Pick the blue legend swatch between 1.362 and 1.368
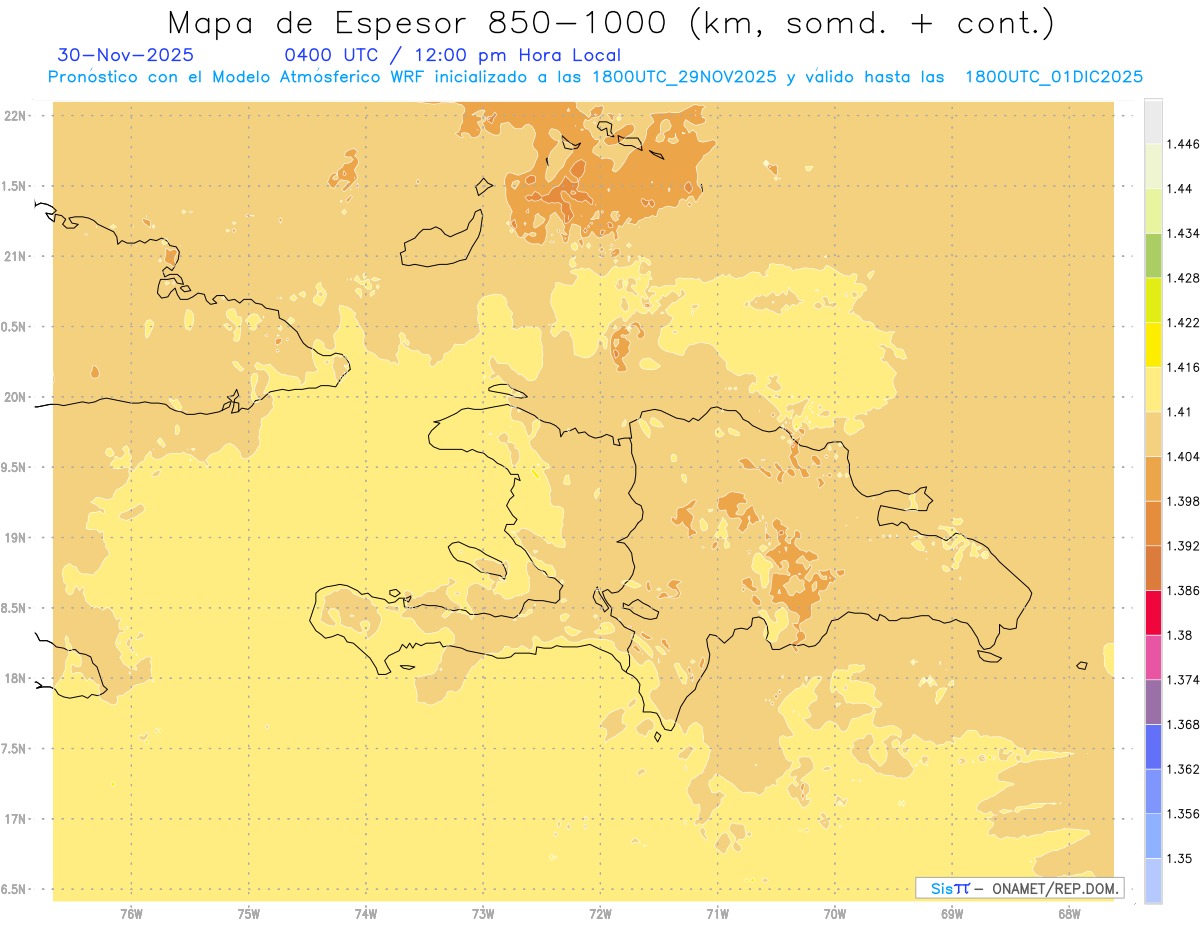Screen dimensions: 1200x927 pyautogui.click(x=1153, y=747)
